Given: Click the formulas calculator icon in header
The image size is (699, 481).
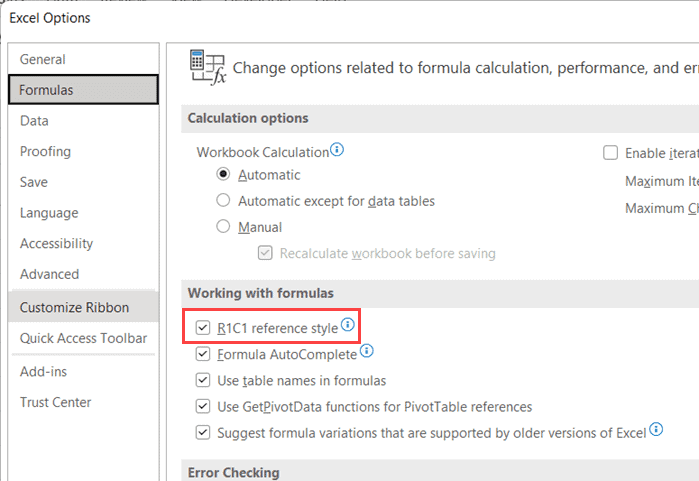Looking at the screenshot, I should tap(206, 68).
